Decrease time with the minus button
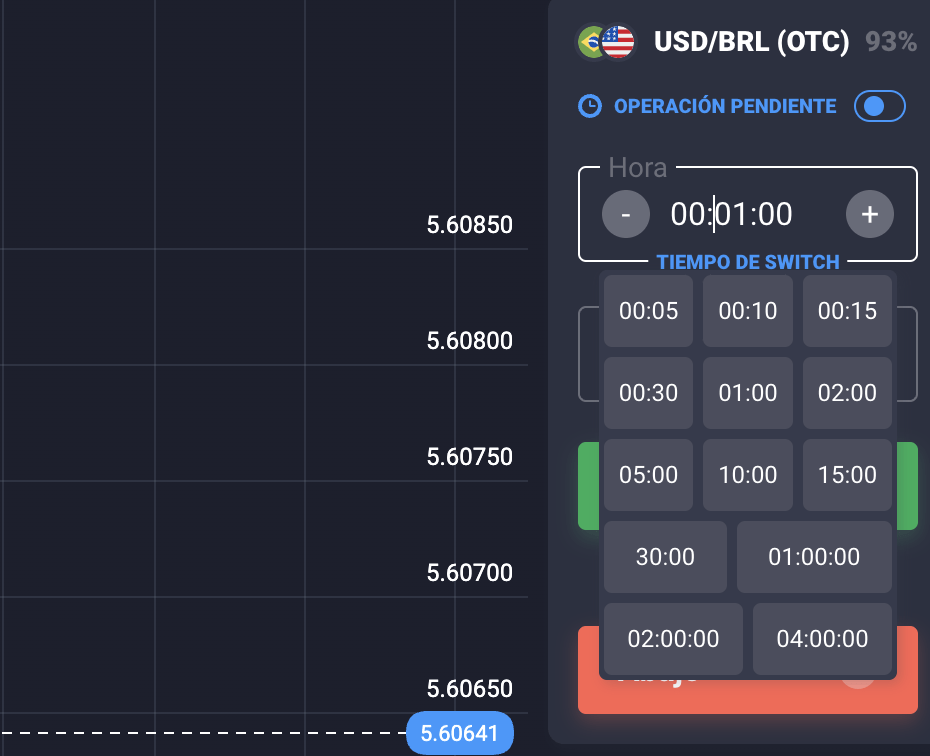930x756 pixels. pyautogui.click(x=626, y=214)
